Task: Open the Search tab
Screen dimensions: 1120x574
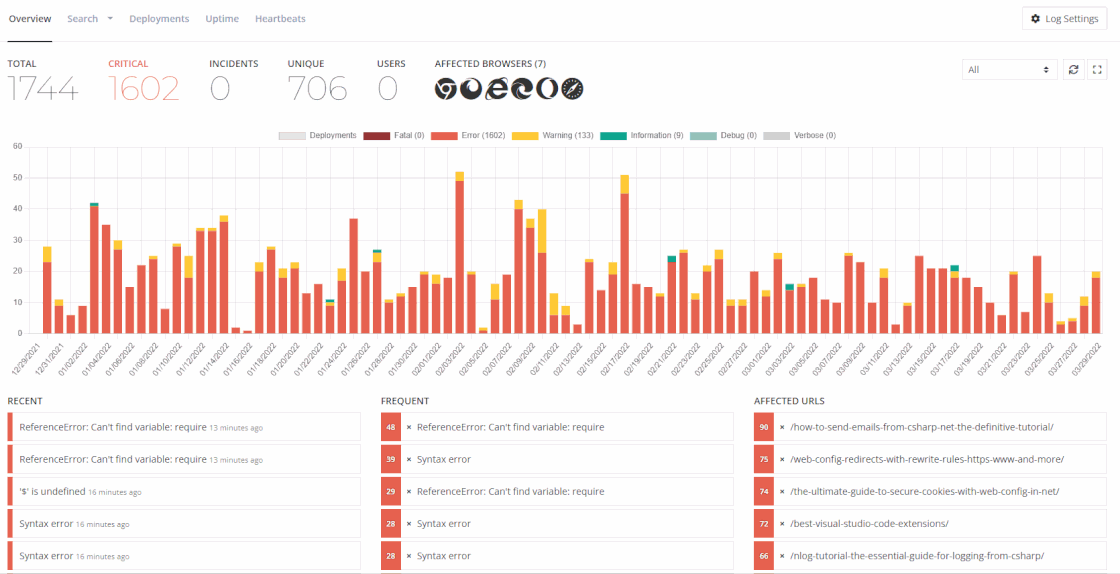Action: point(82,19)
